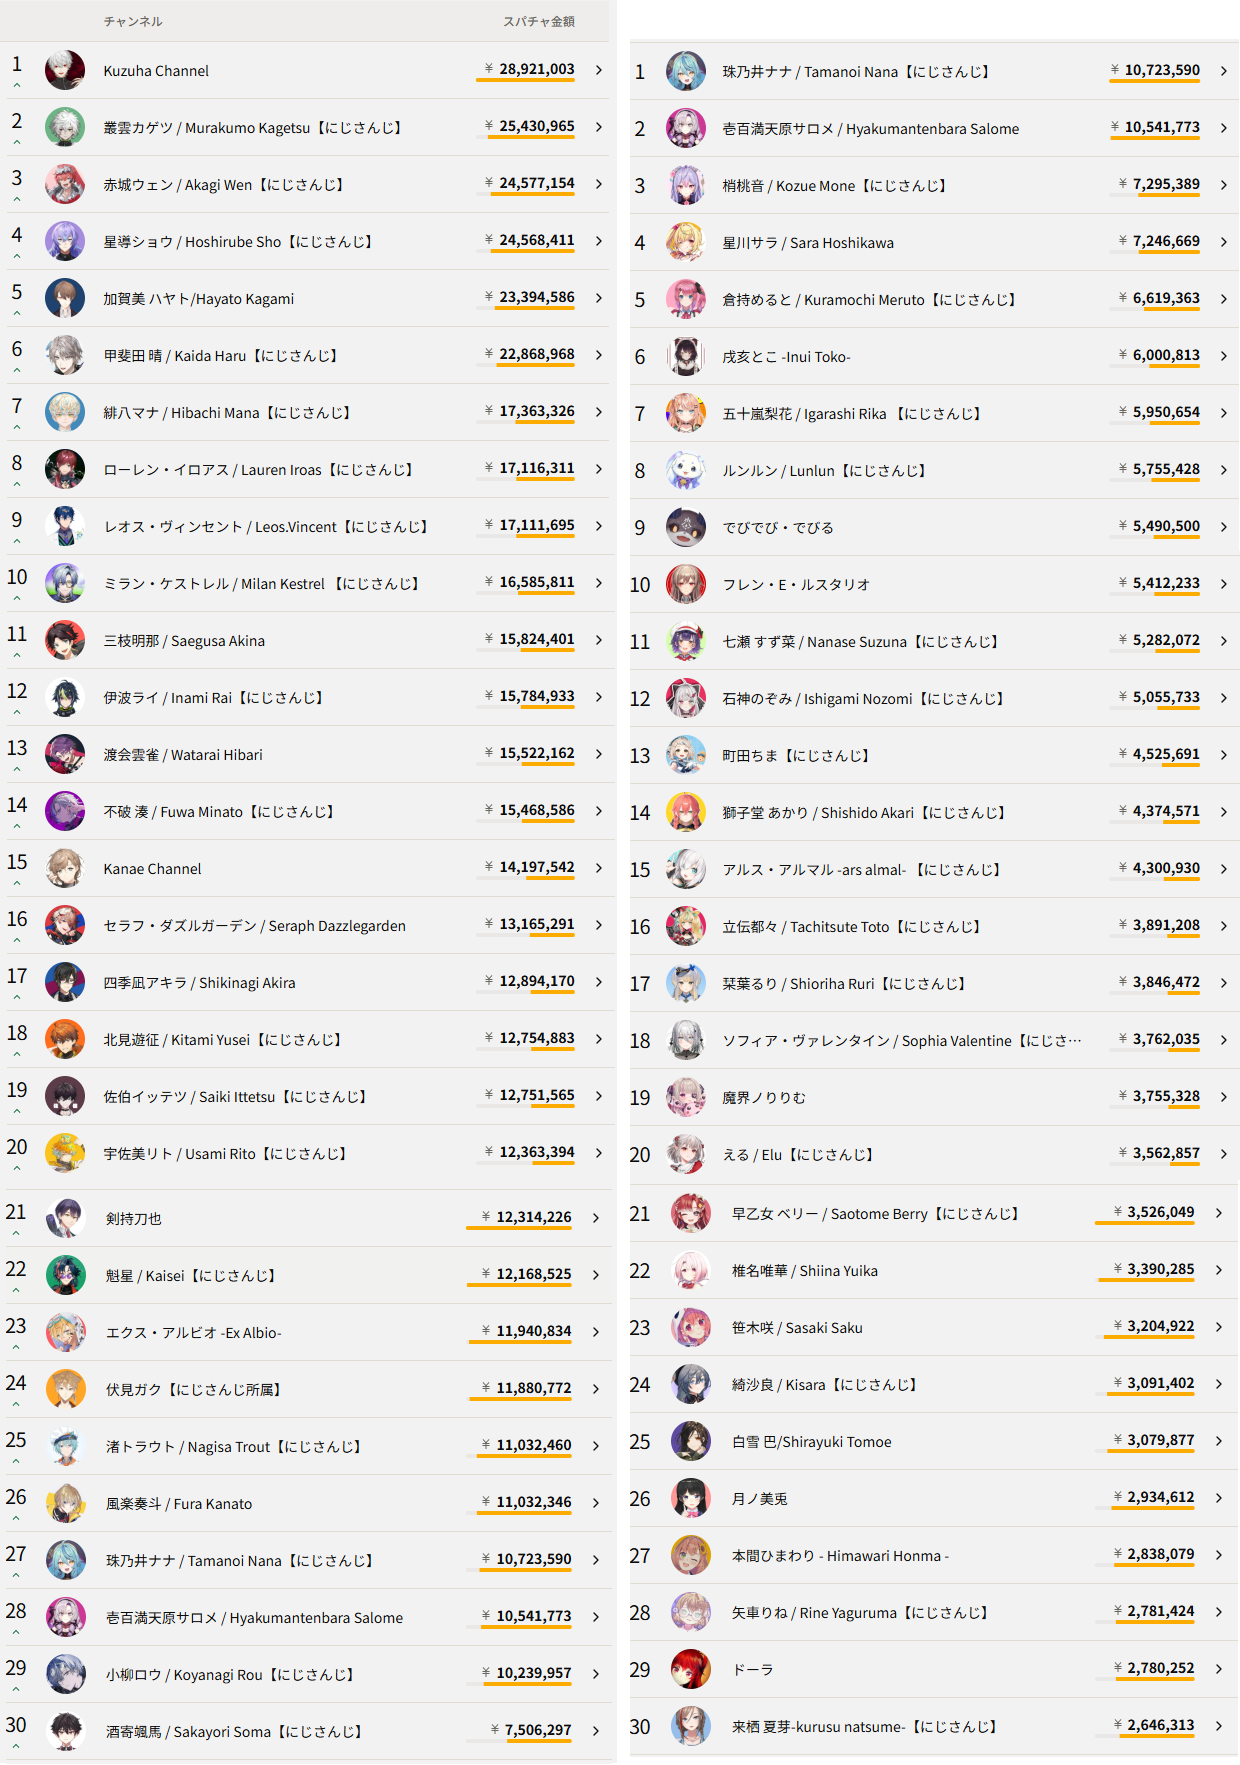Click Inui Toko's avatar icon
The image size is (1240, 1765).
tap(686, 356)
